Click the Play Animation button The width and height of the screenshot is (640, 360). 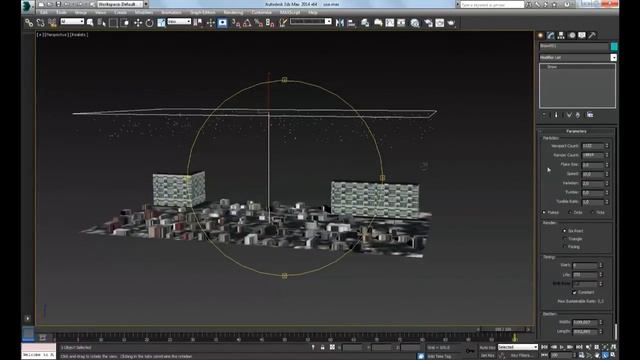(x=562, y=347)
